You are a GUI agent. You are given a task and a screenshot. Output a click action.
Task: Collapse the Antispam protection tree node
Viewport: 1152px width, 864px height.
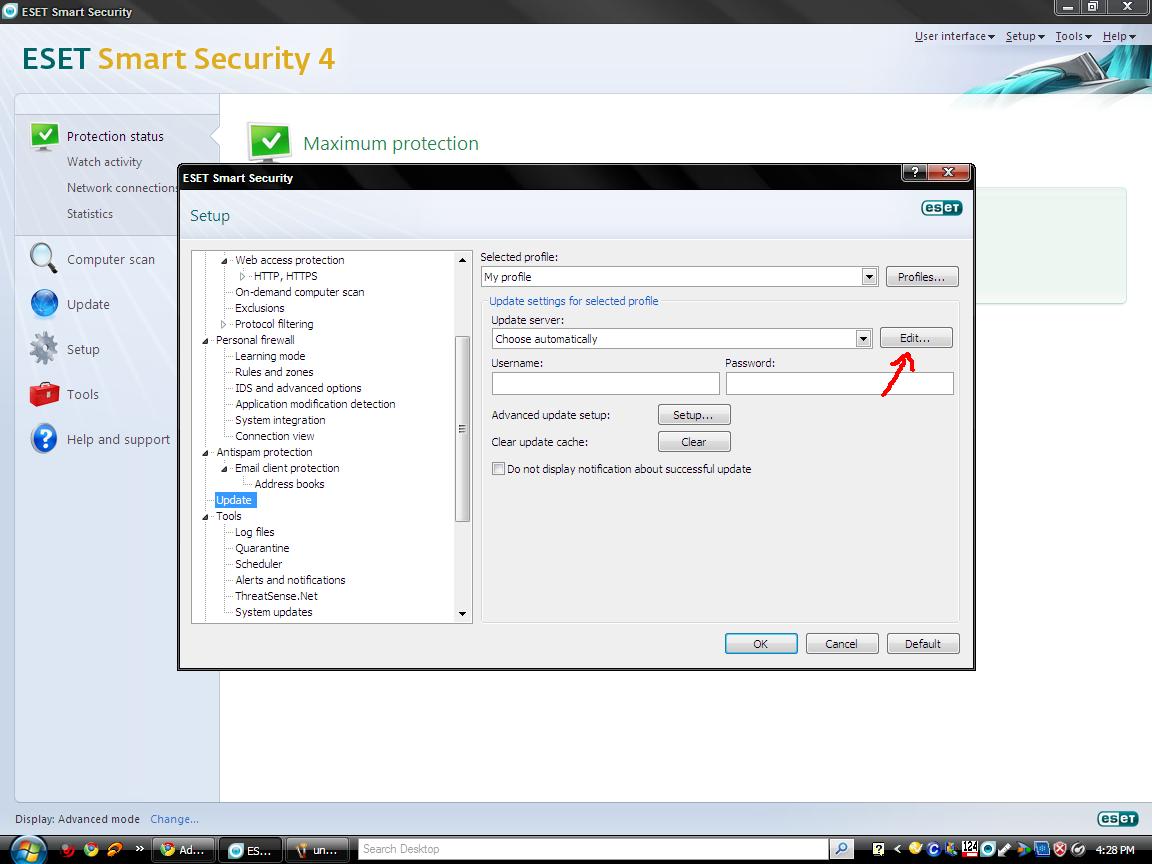pos(205,453)
